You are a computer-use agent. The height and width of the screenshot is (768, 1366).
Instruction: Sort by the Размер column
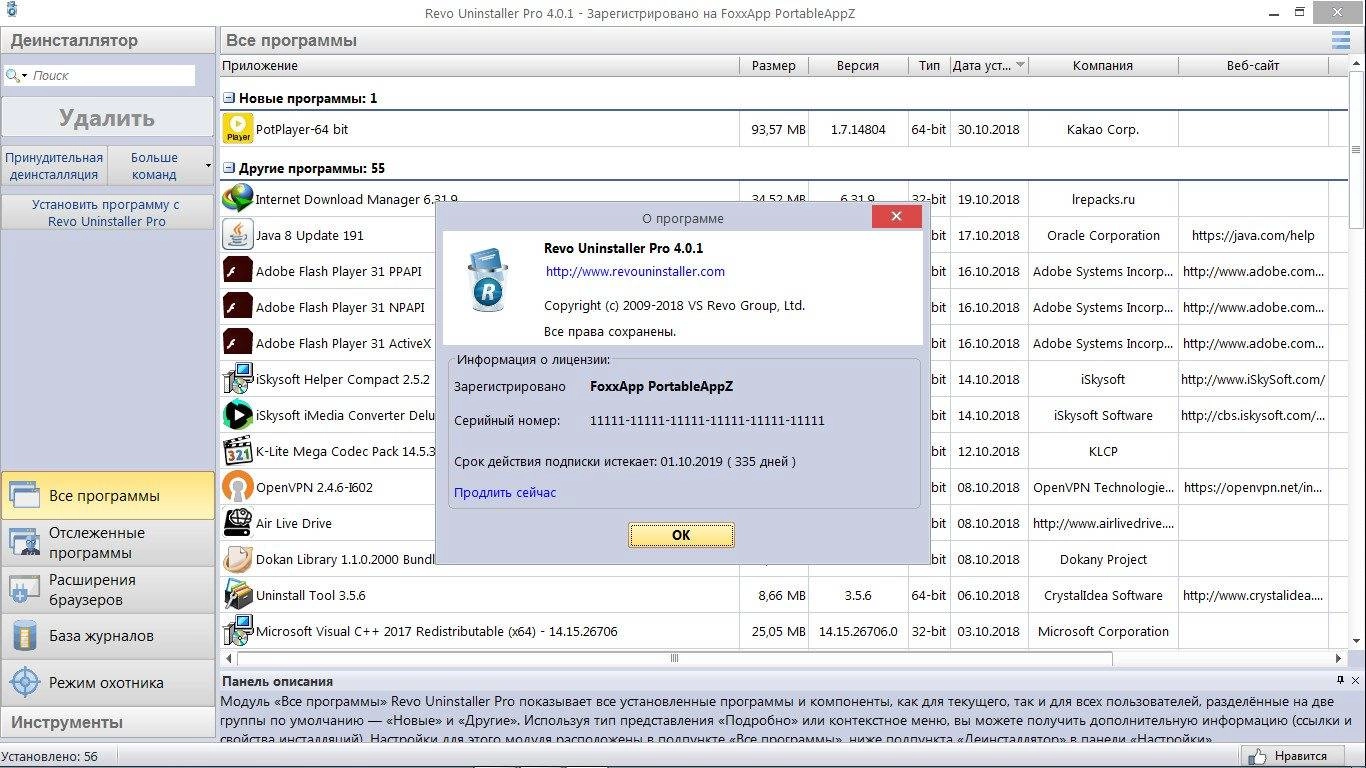[x=774, y=65]
